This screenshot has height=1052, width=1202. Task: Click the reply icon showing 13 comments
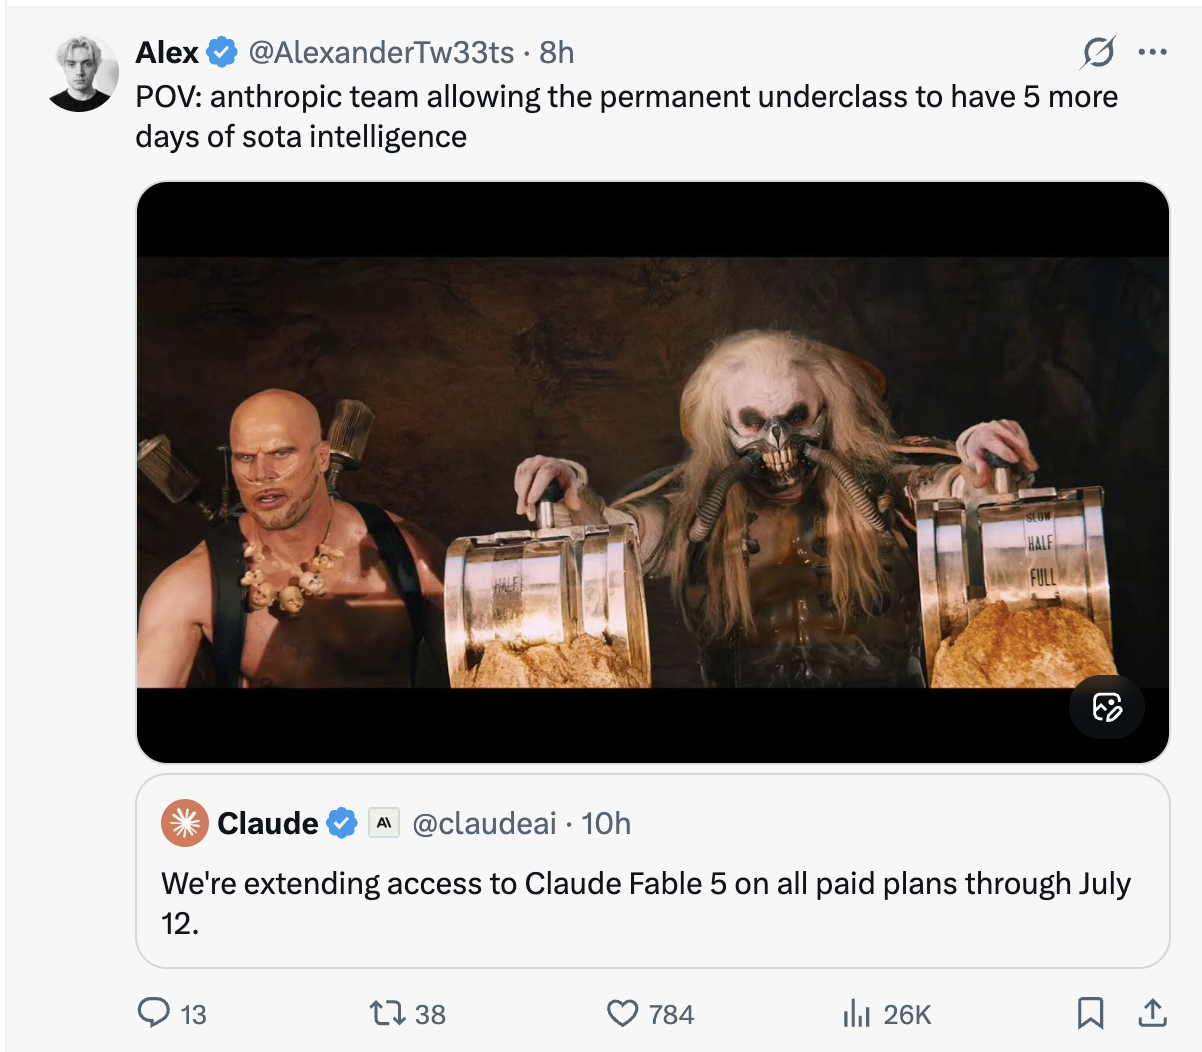171,1014
